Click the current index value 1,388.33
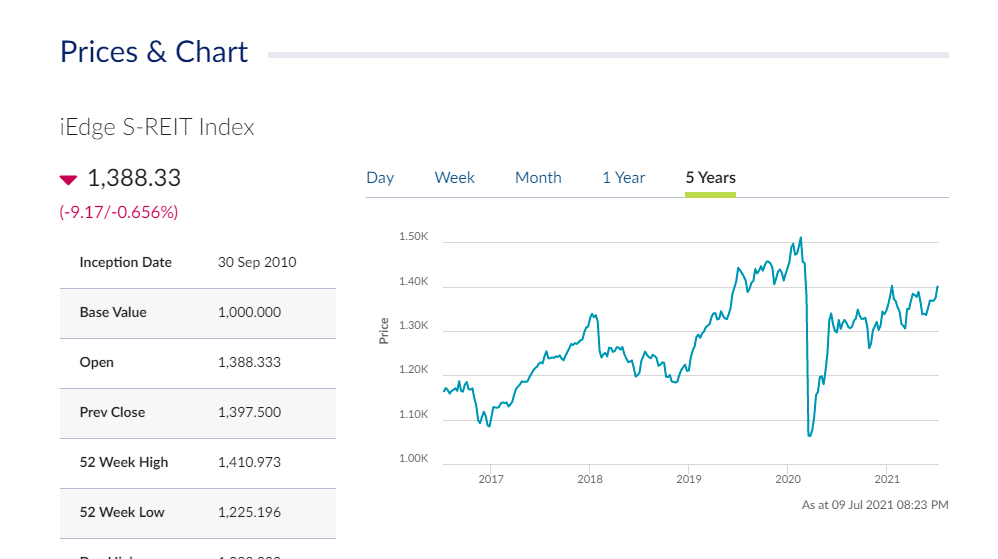Image resolution: width=998 pixels, height=559 pixels. click(x=134, y=178)
